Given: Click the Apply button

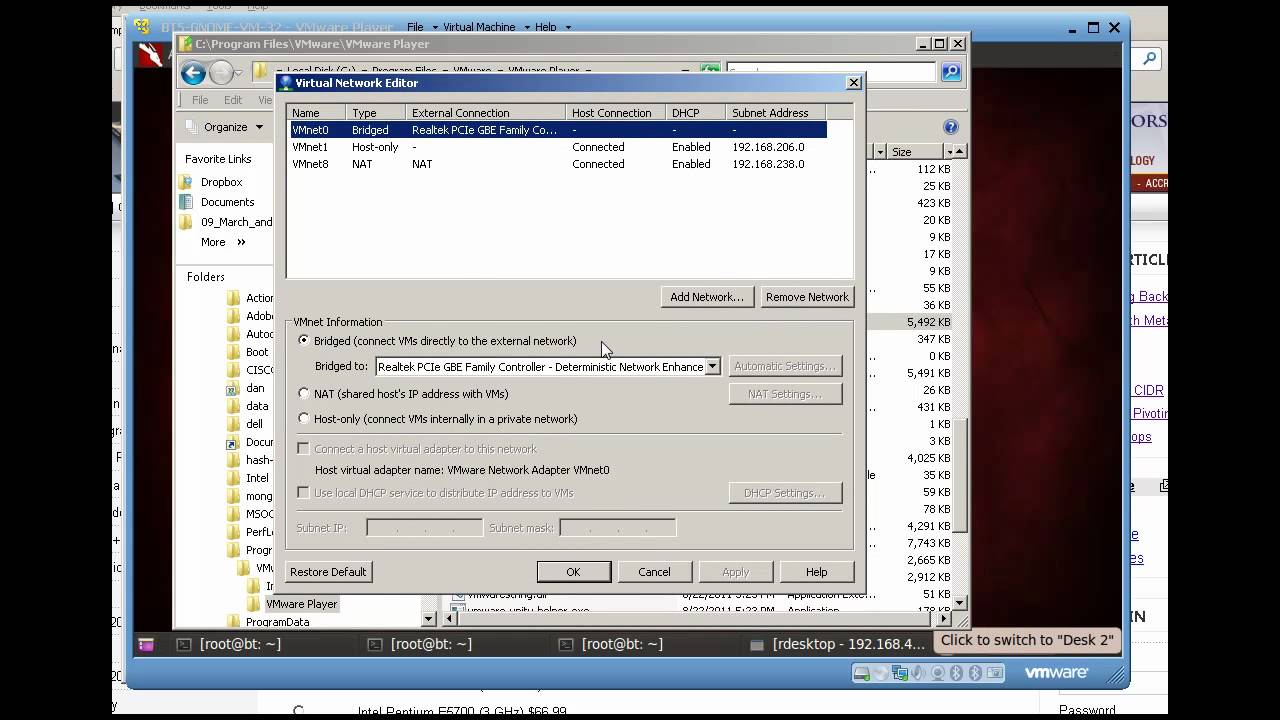Looking at the screenshot, I should coord(735,572).
